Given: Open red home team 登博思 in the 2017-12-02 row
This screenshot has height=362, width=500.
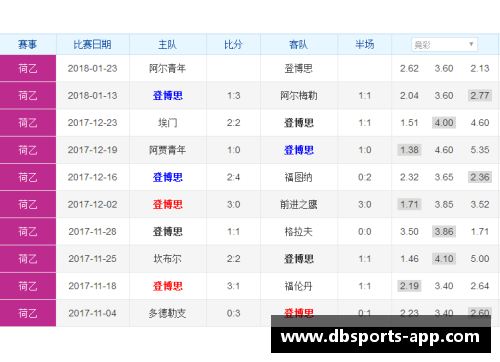Looking at the screenshot, I should (168, 204).
